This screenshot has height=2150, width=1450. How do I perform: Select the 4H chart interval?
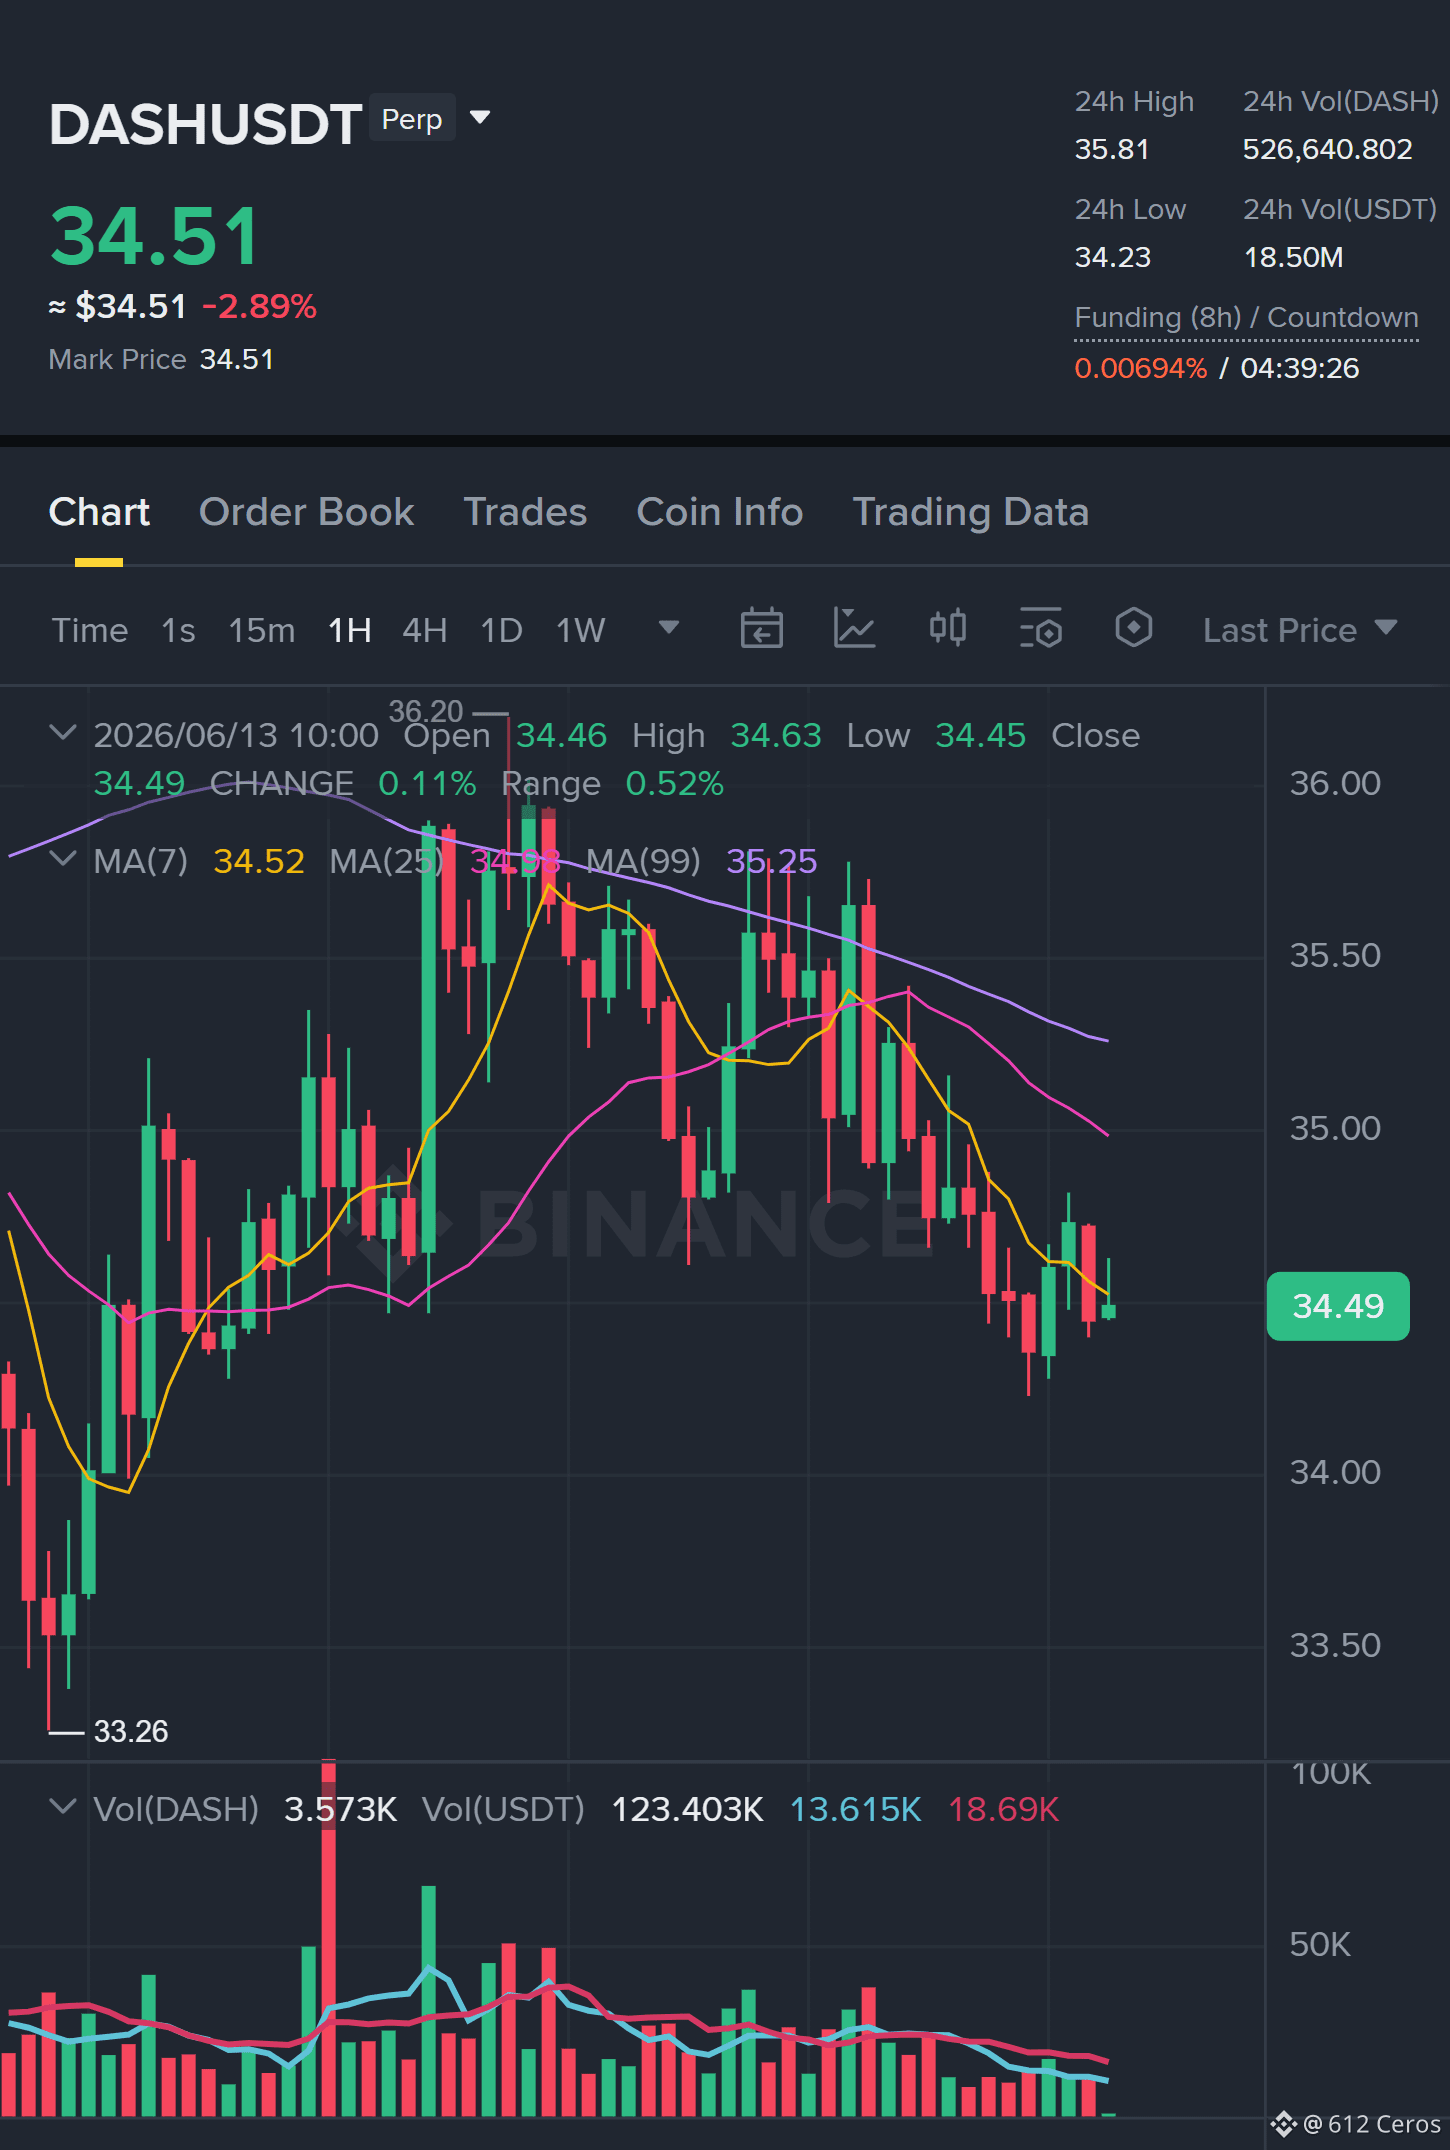click(x=424, y=630)
